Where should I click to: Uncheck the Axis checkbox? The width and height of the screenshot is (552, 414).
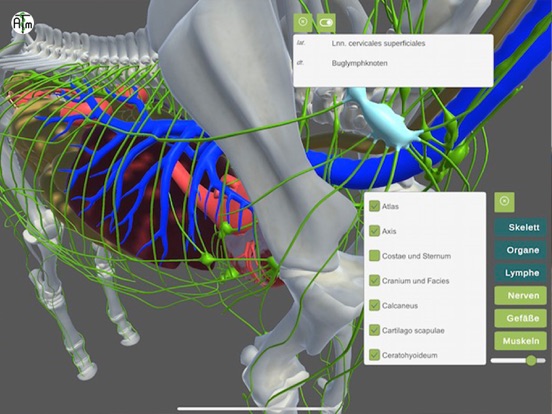374,231
